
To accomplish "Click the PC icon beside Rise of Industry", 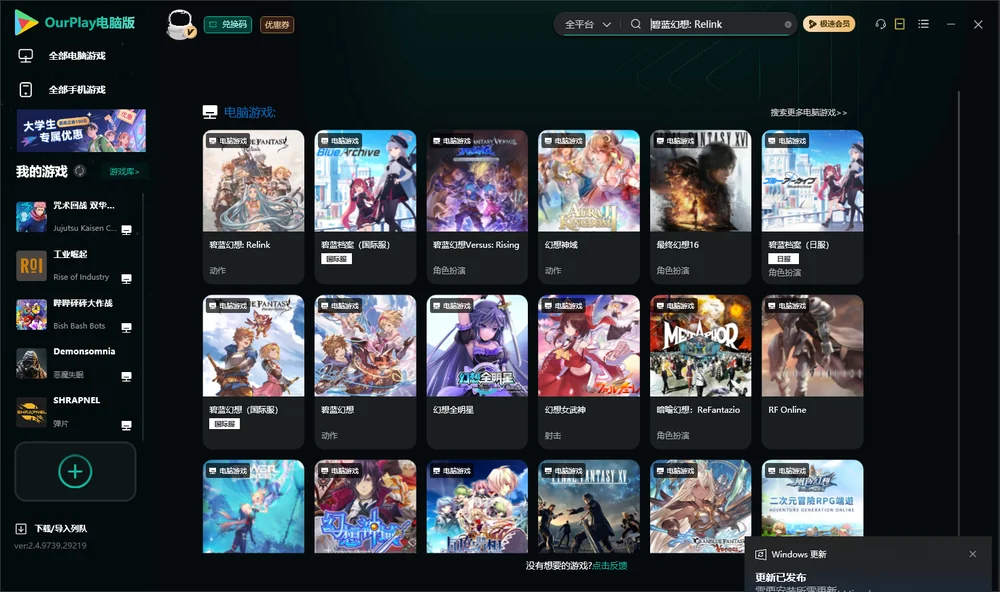I will 126,279.
